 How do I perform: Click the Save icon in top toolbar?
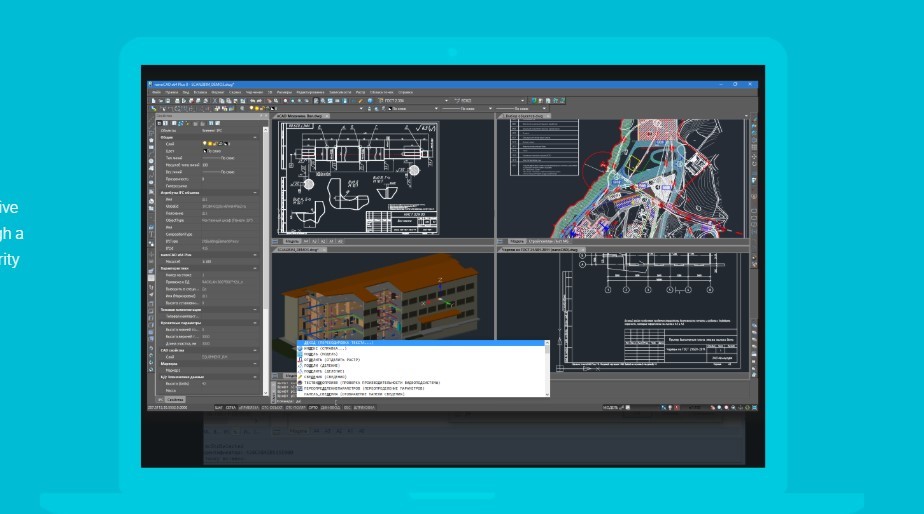[168, 100]
